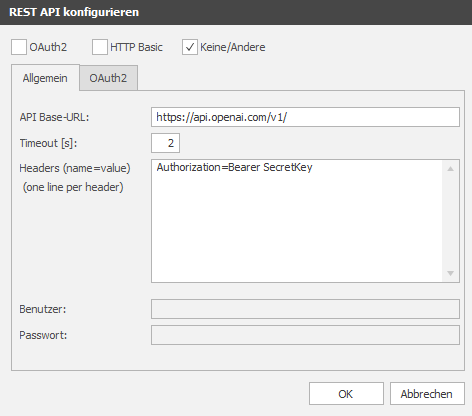Click the 'API Base-URL:' label
Screen dimensions: 472x416
tap(54, 117)
